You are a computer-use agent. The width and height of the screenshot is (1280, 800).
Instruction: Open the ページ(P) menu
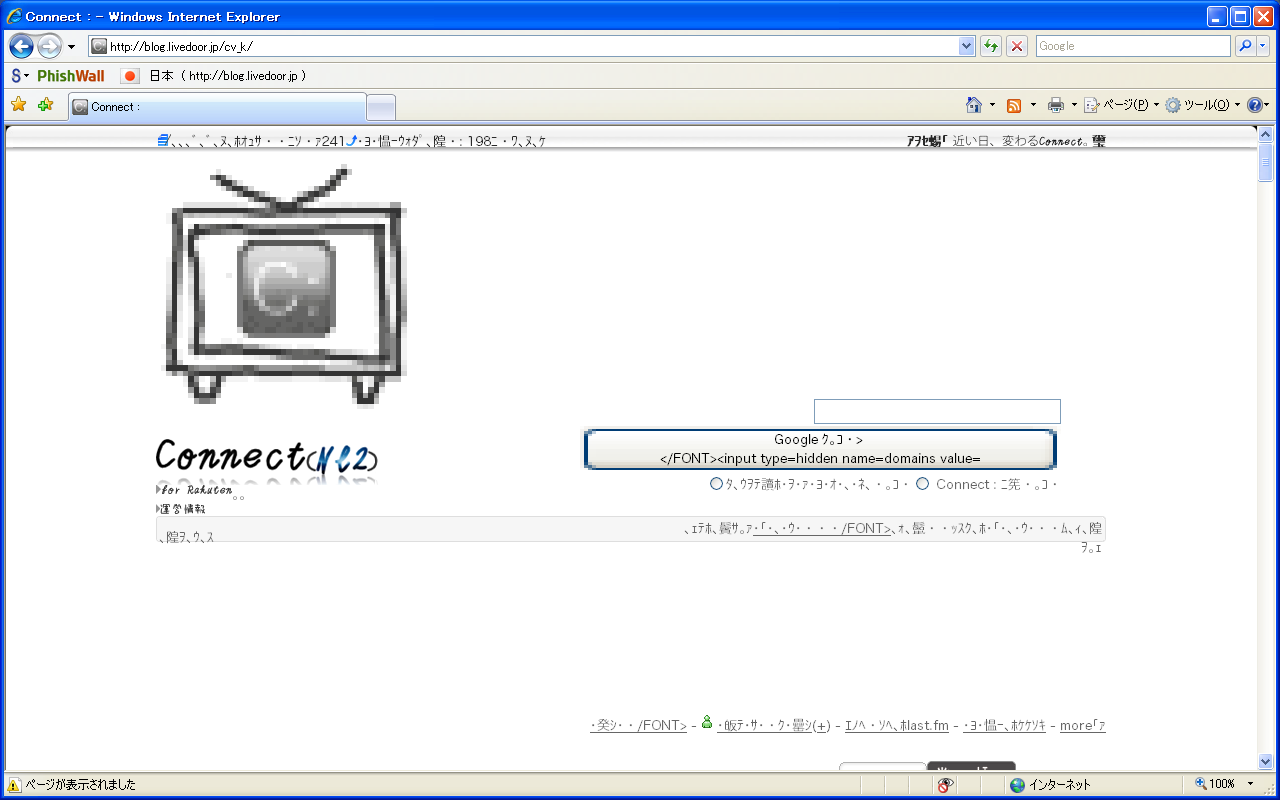1122,105
